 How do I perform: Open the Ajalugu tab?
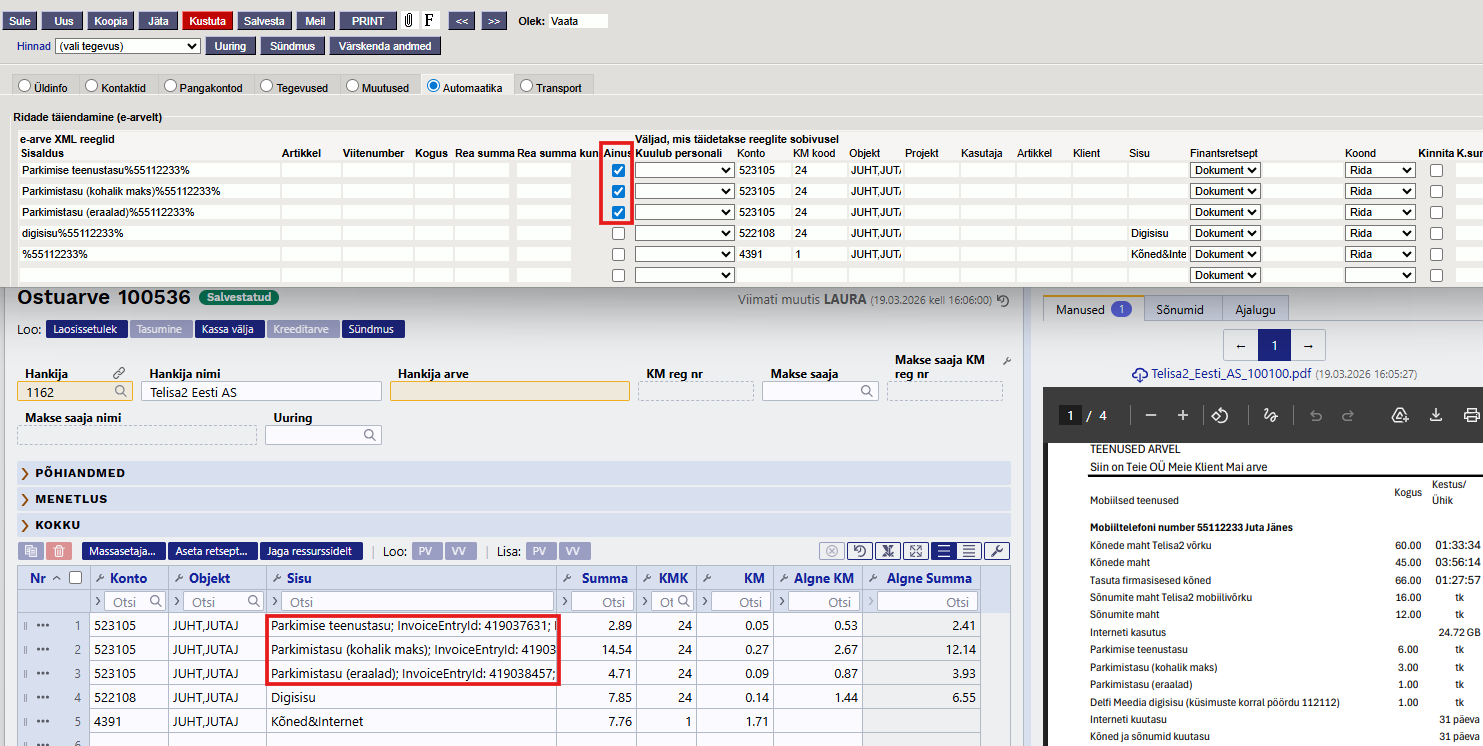(x=1254, y=310)
